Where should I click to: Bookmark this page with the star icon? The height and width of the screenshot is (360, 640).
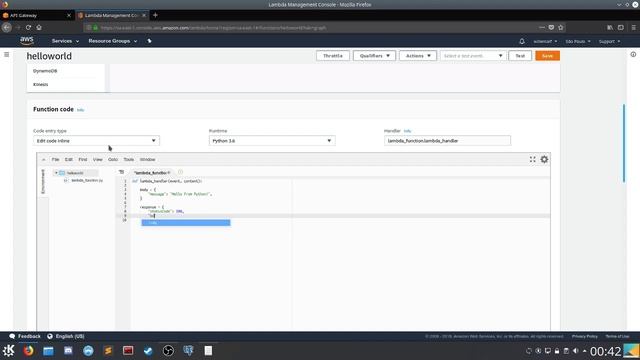[561, 27]
